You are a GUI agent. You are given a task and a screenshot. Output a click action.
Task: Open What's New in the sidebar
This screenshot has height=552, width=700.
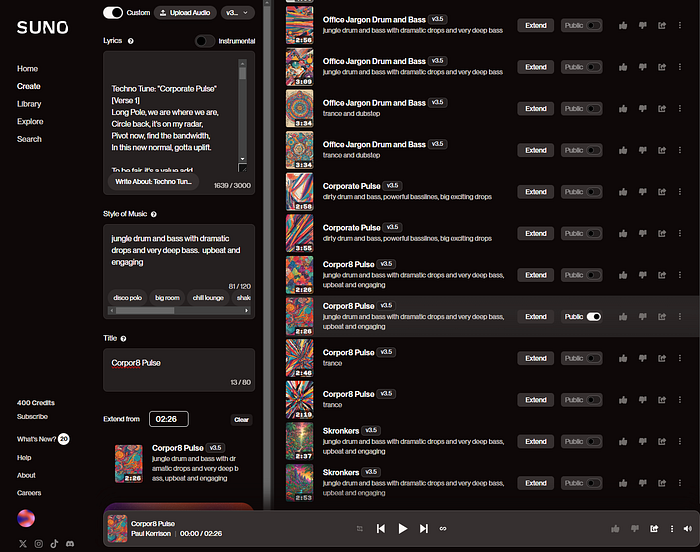tap(43, 439)
